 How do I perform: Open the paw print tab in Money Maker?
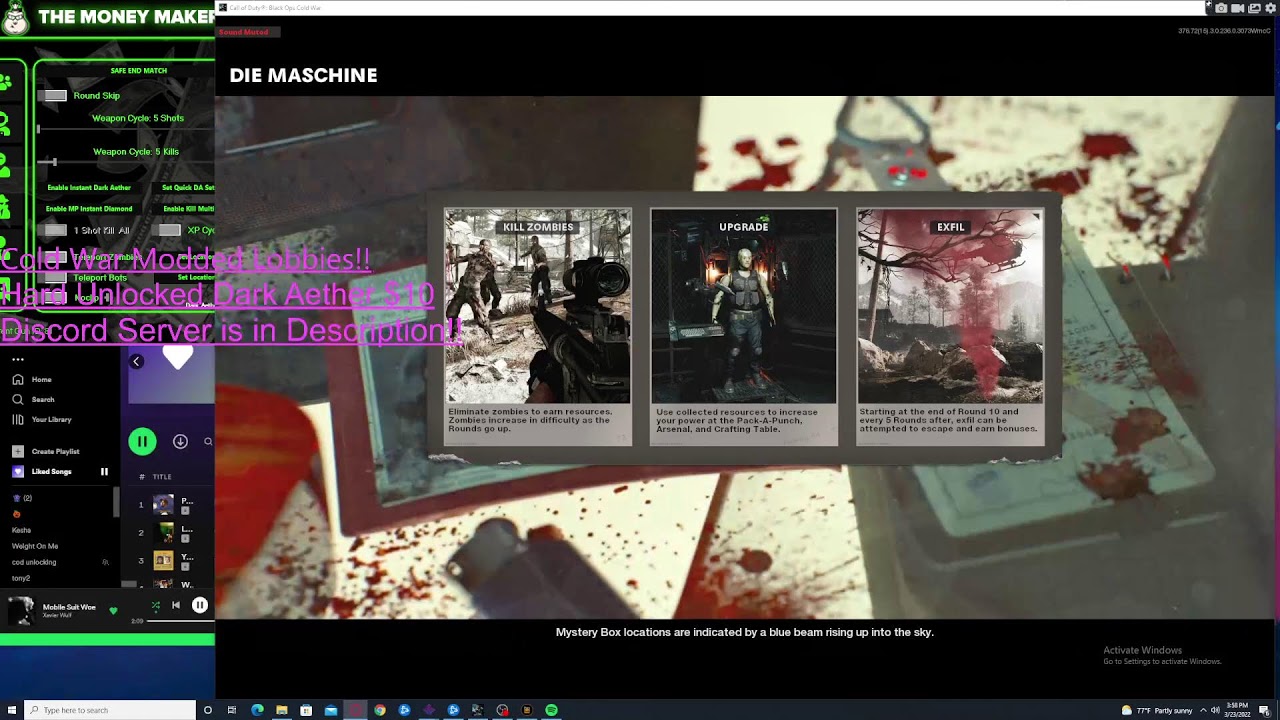pyautogui.click(x=6, y=82)
